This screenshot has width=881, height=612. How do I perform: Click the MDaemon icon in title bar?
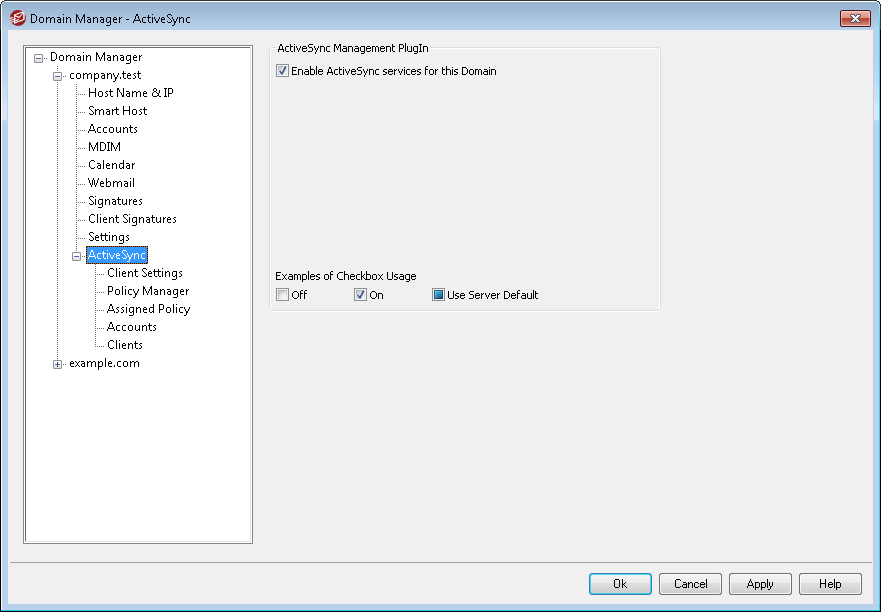coord(17,18)
